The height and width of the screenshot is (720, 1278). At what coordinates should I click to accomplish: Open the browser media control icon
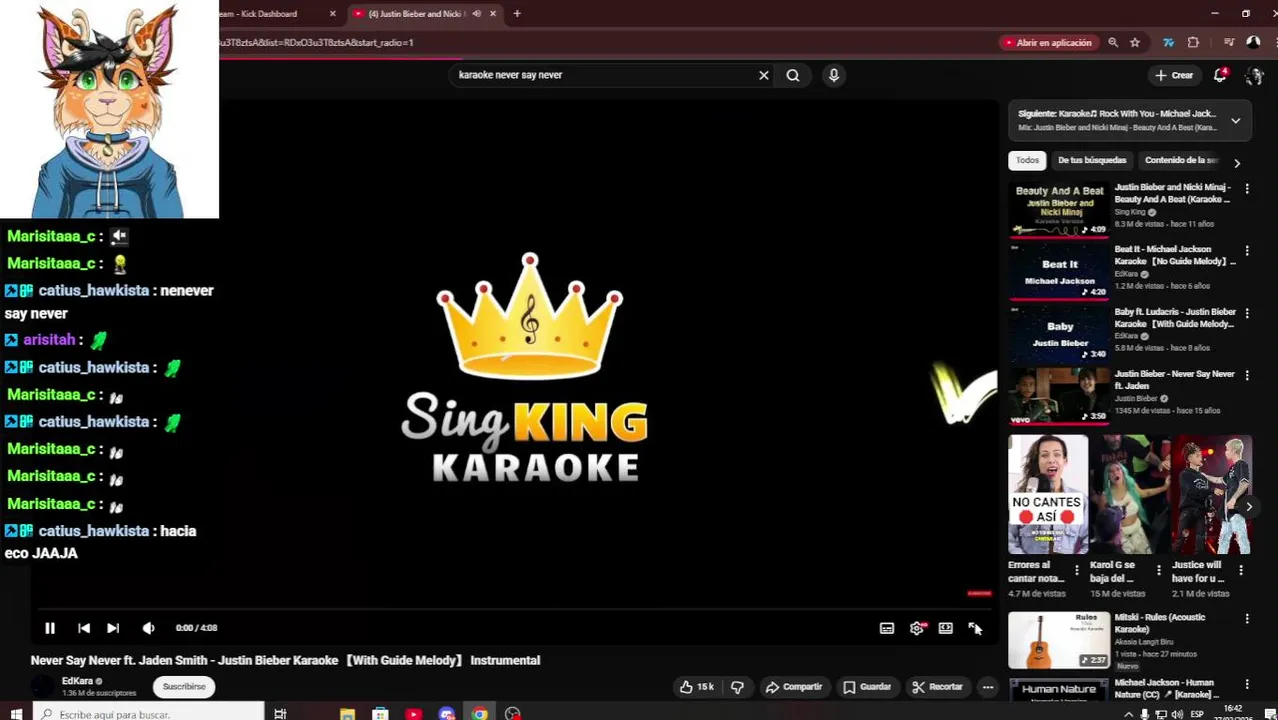(1229, 43)
